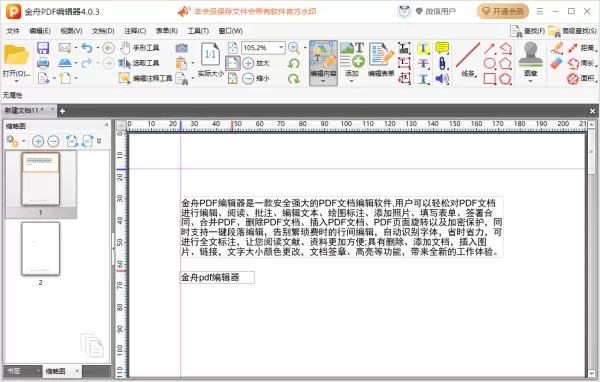Click the Open Membership (开通会员) button

pyautogui.click(x=503, y=11)
